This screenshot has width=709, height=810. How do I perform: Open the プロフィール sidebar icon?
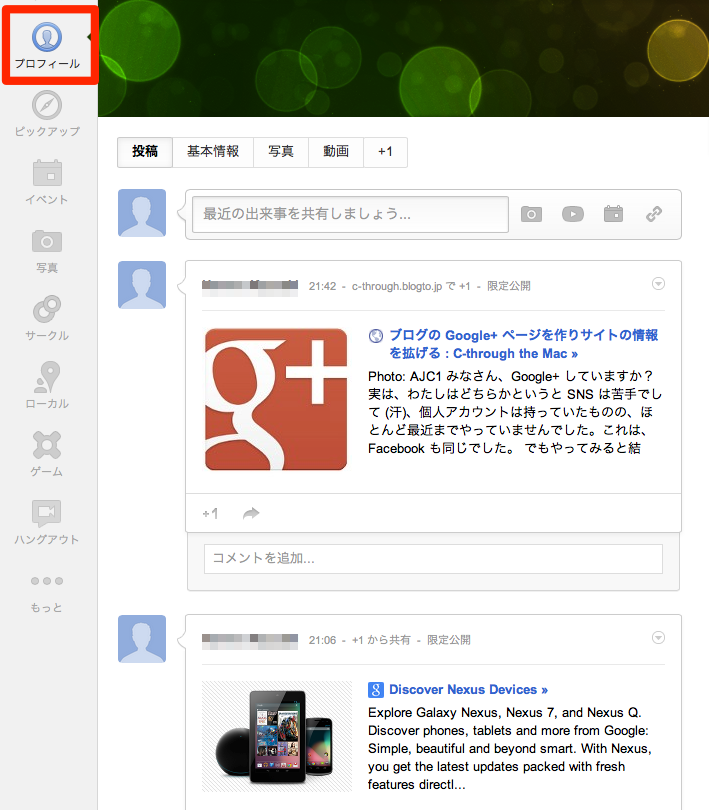47,37
